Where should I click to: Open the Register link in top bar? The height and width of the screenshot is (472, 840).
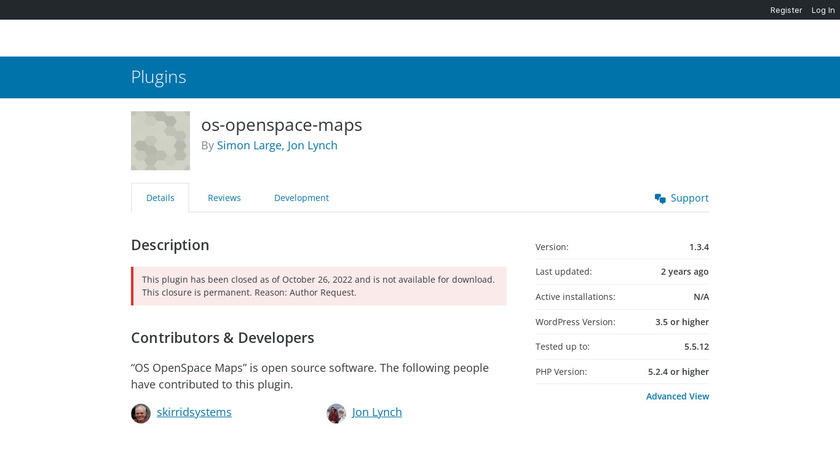click(786, 10)
